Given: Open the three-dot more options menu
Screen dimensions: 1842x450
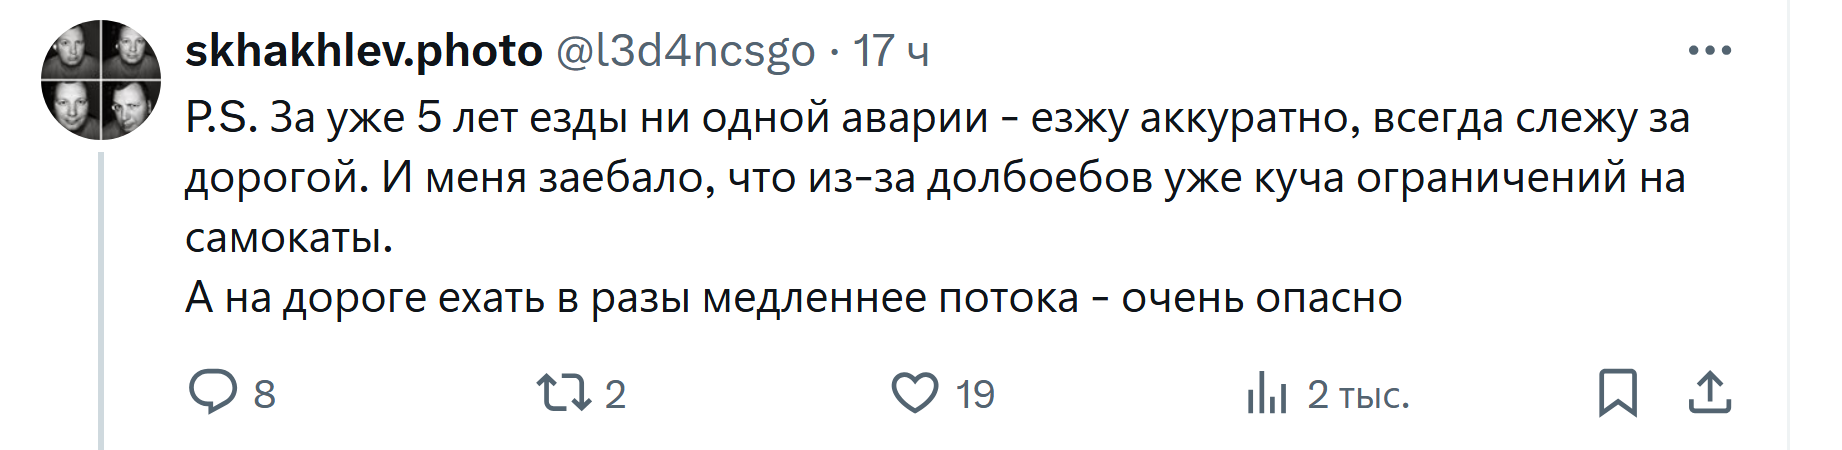Looking at the screenshot, I should 1709,51.
